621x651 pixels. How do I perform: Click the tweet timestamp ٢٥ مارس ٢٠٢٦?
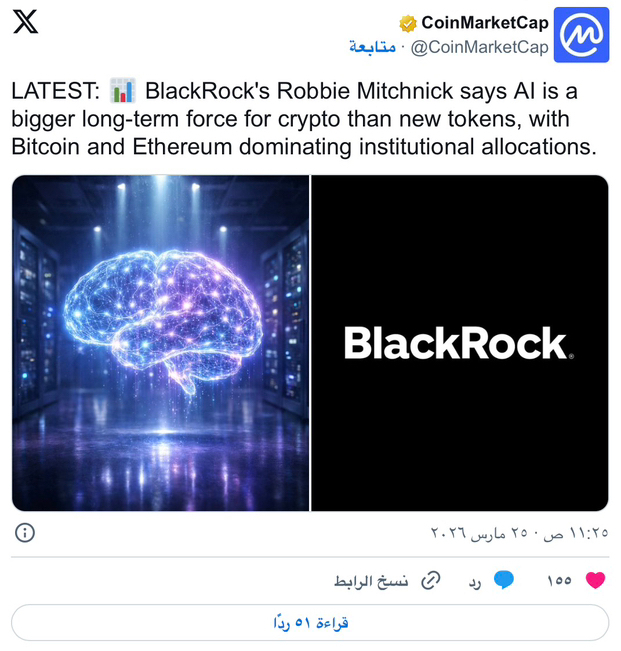pos(479,533)
